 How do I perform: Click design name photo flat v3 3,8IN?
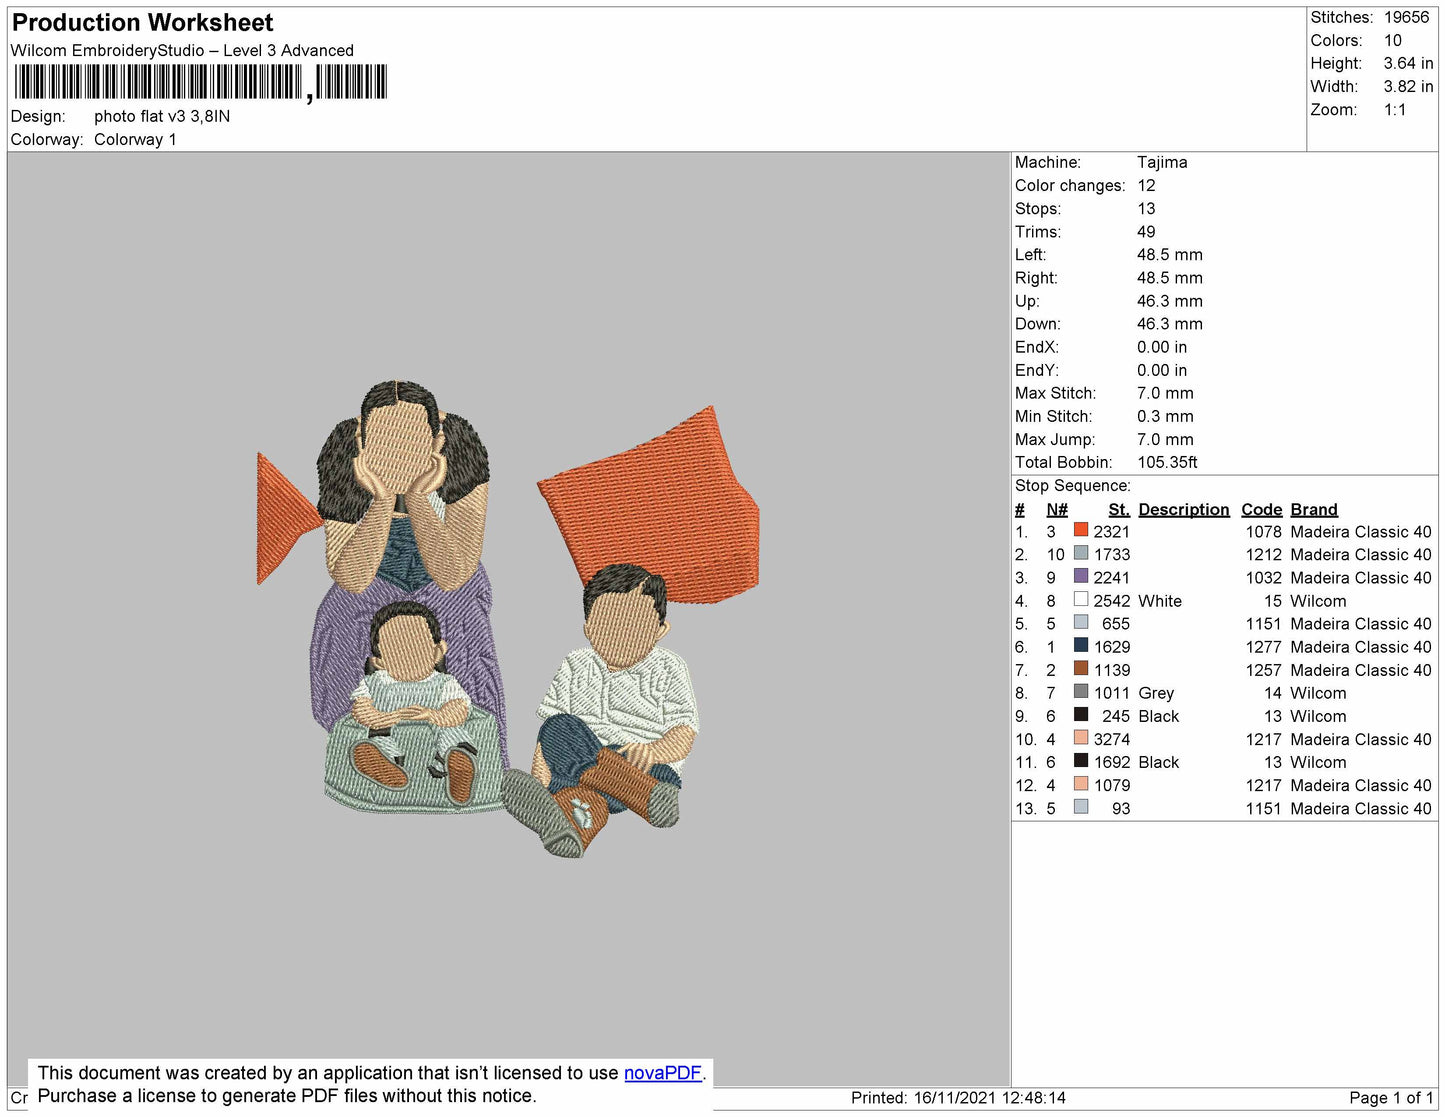(x=162, y=116)
